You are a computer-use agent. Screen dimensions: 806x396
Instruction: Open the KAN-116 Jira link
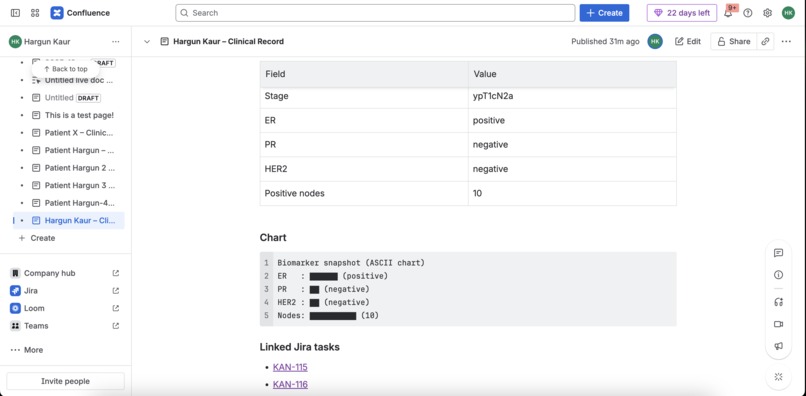pos(290,384)
